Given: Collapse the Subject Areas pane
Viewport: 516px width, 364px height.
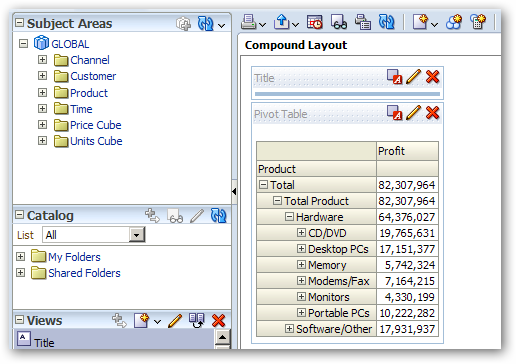Looking at the screenshot, I should [x=20, y=23].
